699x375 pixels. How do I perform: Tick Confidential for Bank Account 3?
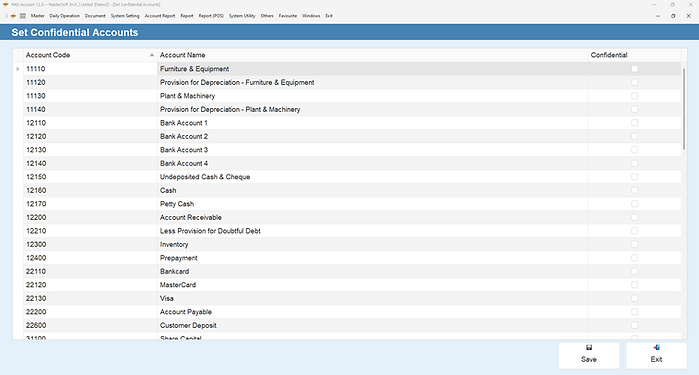[x=634, y=150]
